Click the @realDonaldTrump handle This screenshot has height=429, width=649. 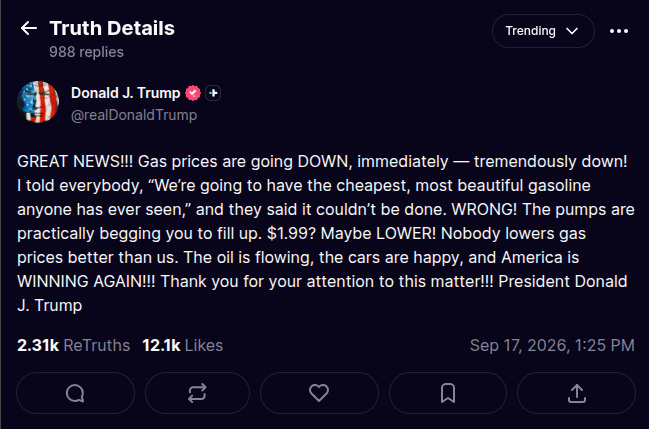[x=134, y=115]
